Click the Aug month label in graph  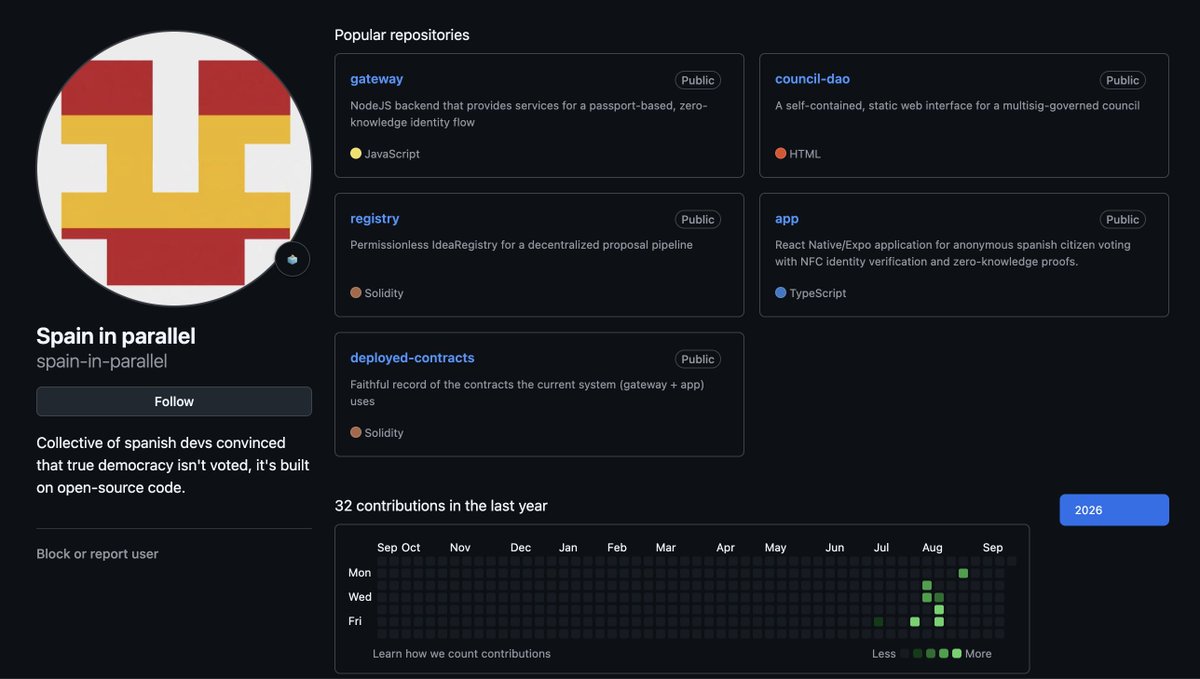coord(932,548)
